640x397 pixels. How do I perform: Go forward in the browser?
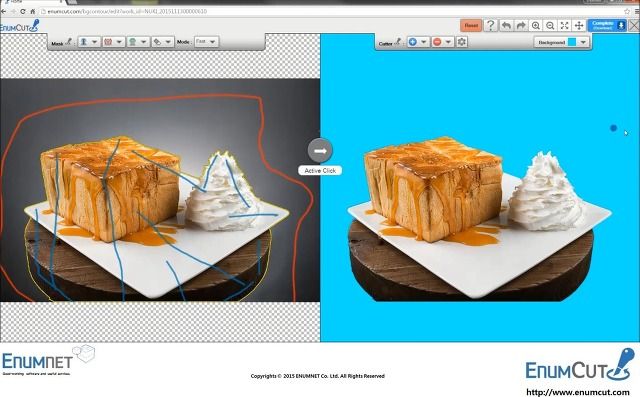(x=13, y=11)
